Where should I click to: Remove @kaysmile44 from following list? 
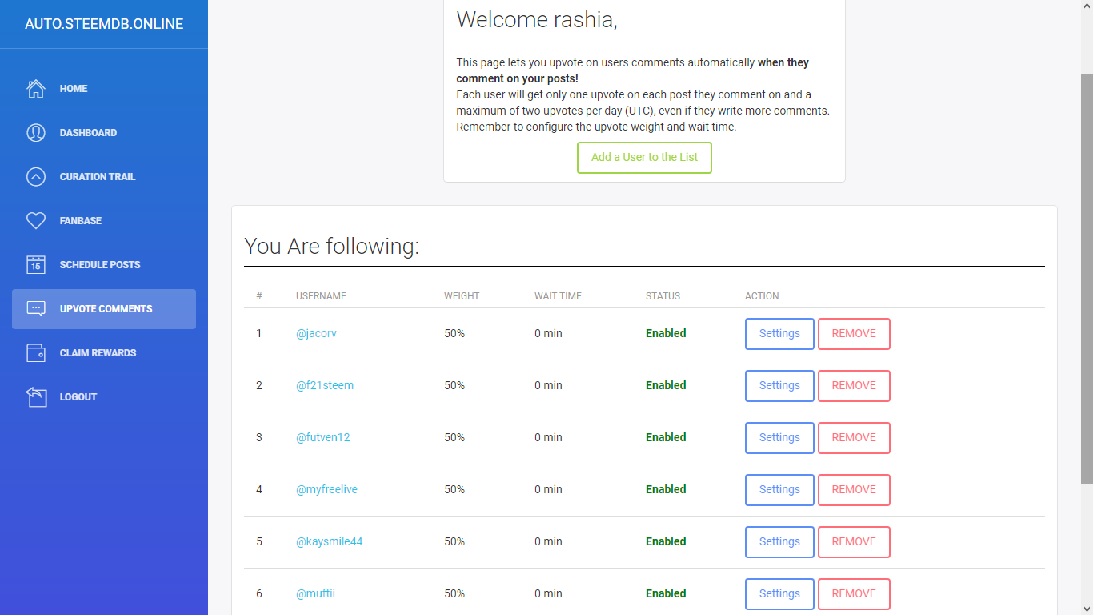853,542
